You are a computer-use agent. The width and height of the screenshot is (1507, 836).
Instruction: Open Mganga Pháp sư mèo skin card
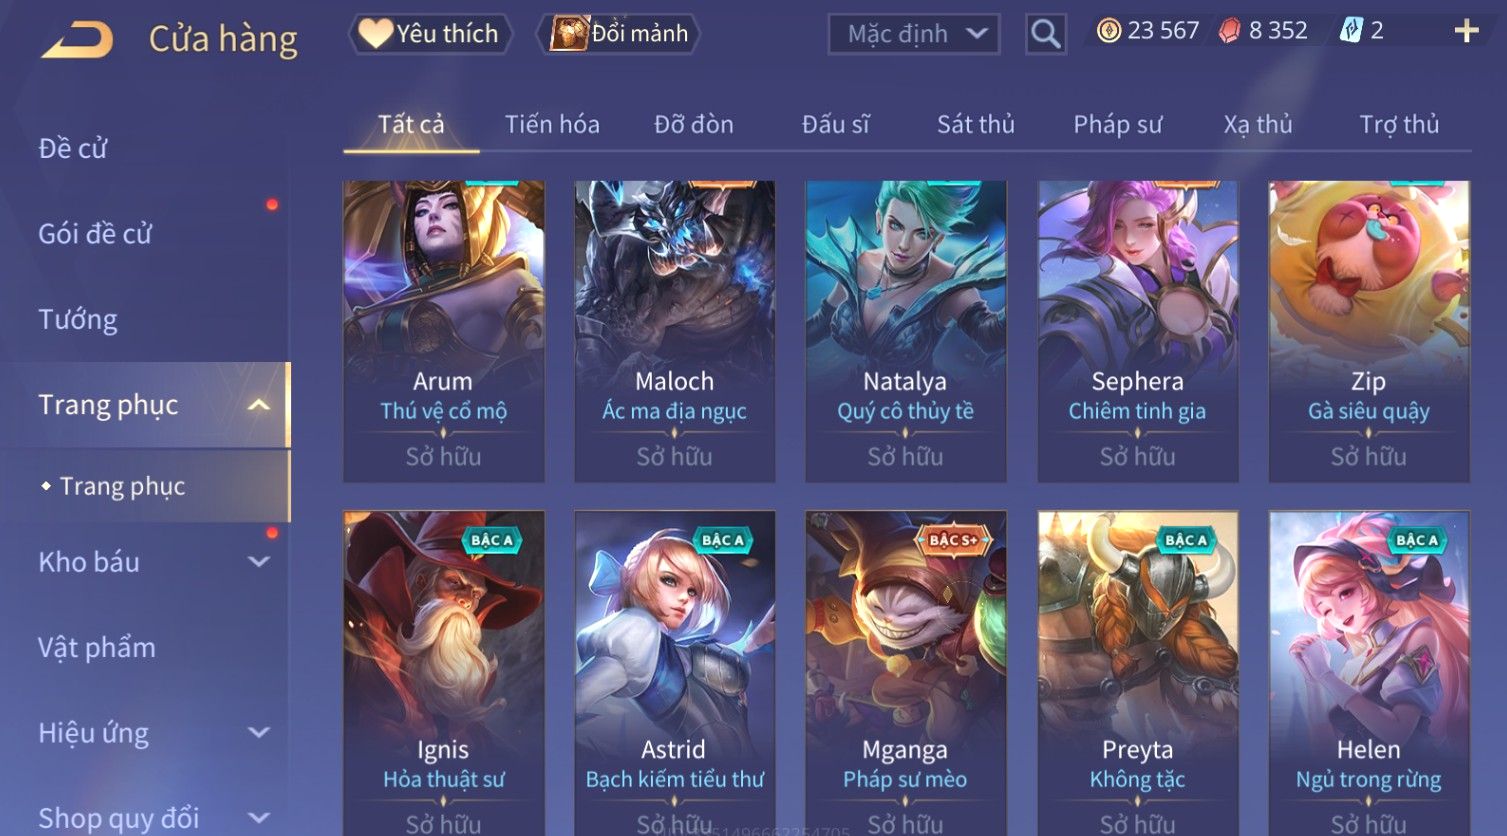pyautogui.click(x=906, y=673)
